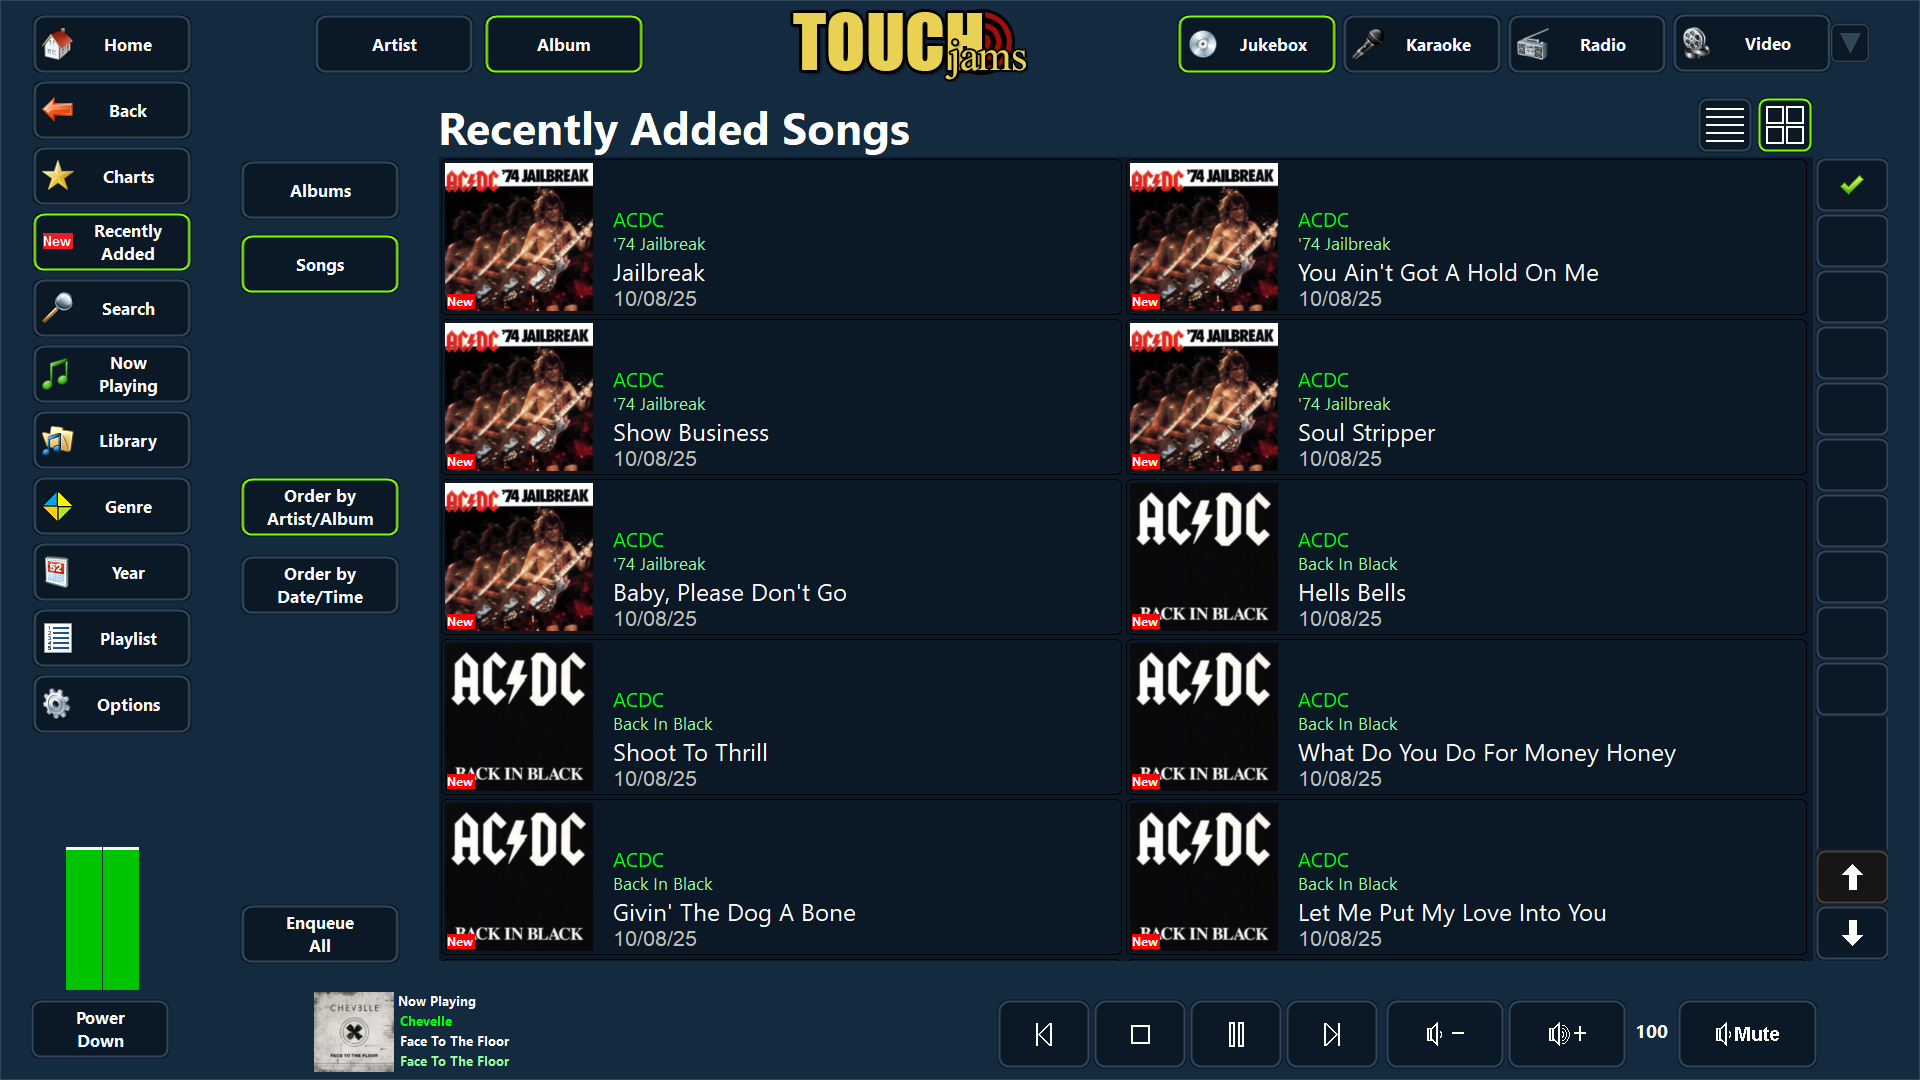
Task: Skip to previous track
Action: [x=1043, y=1034]
